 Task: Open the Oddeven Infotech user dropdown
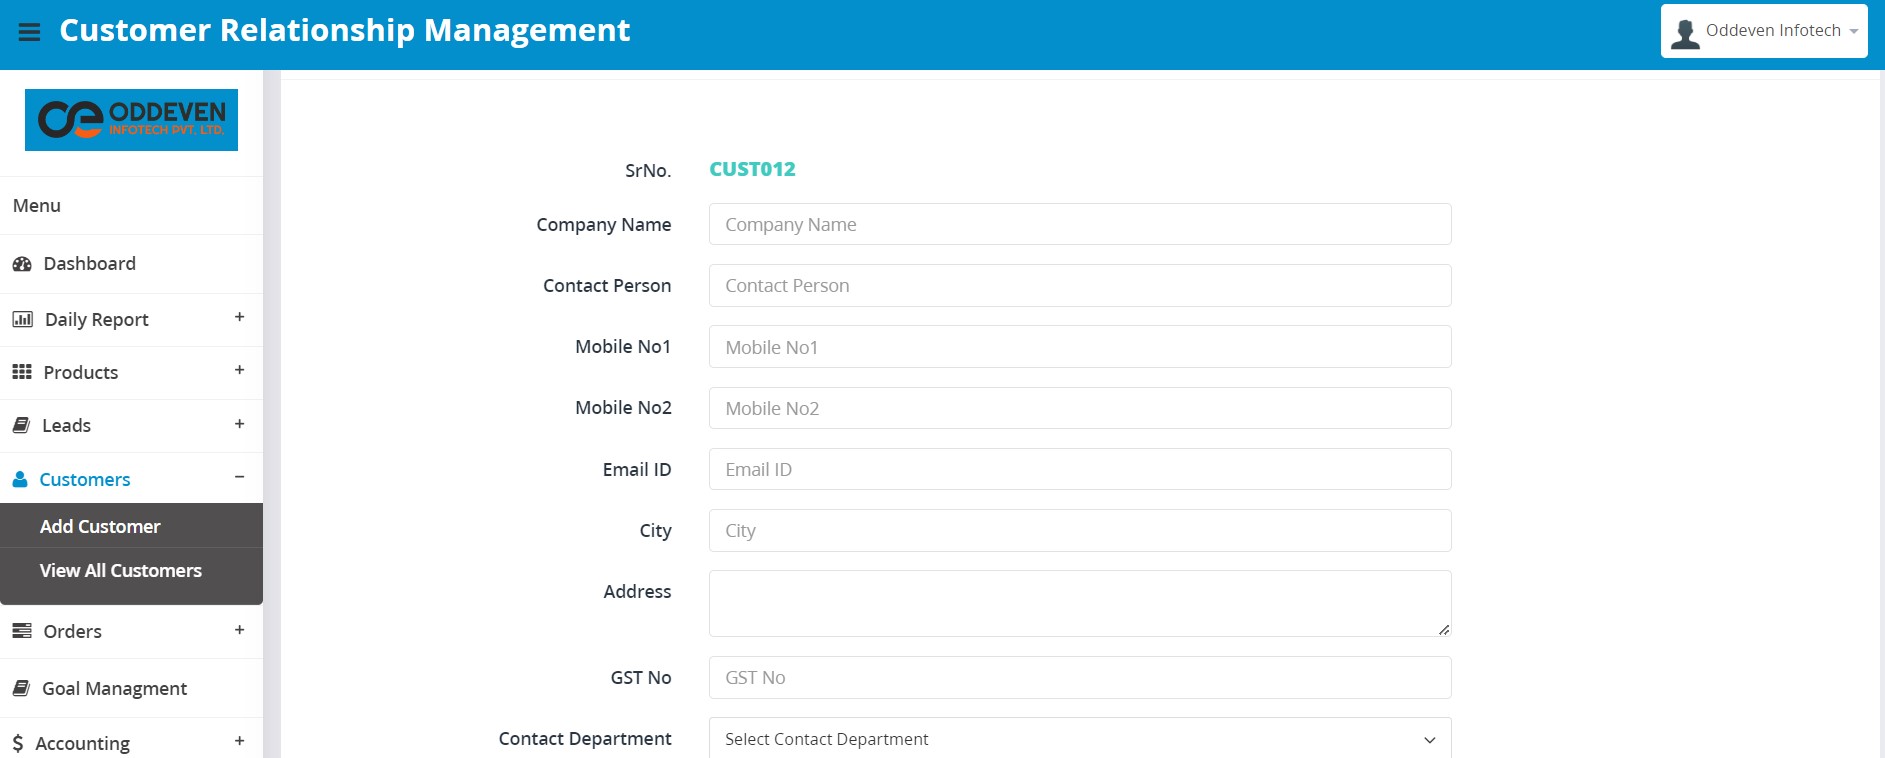point(1763,31)
